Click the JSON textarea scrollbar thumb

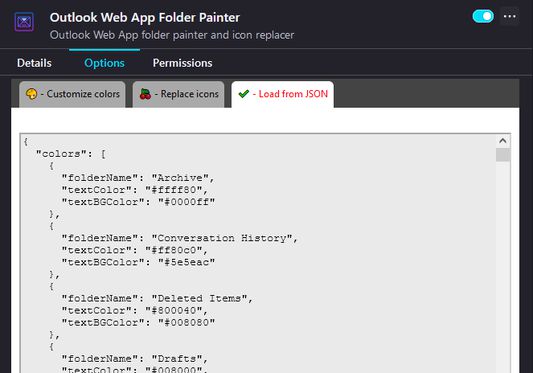point(503,155)
